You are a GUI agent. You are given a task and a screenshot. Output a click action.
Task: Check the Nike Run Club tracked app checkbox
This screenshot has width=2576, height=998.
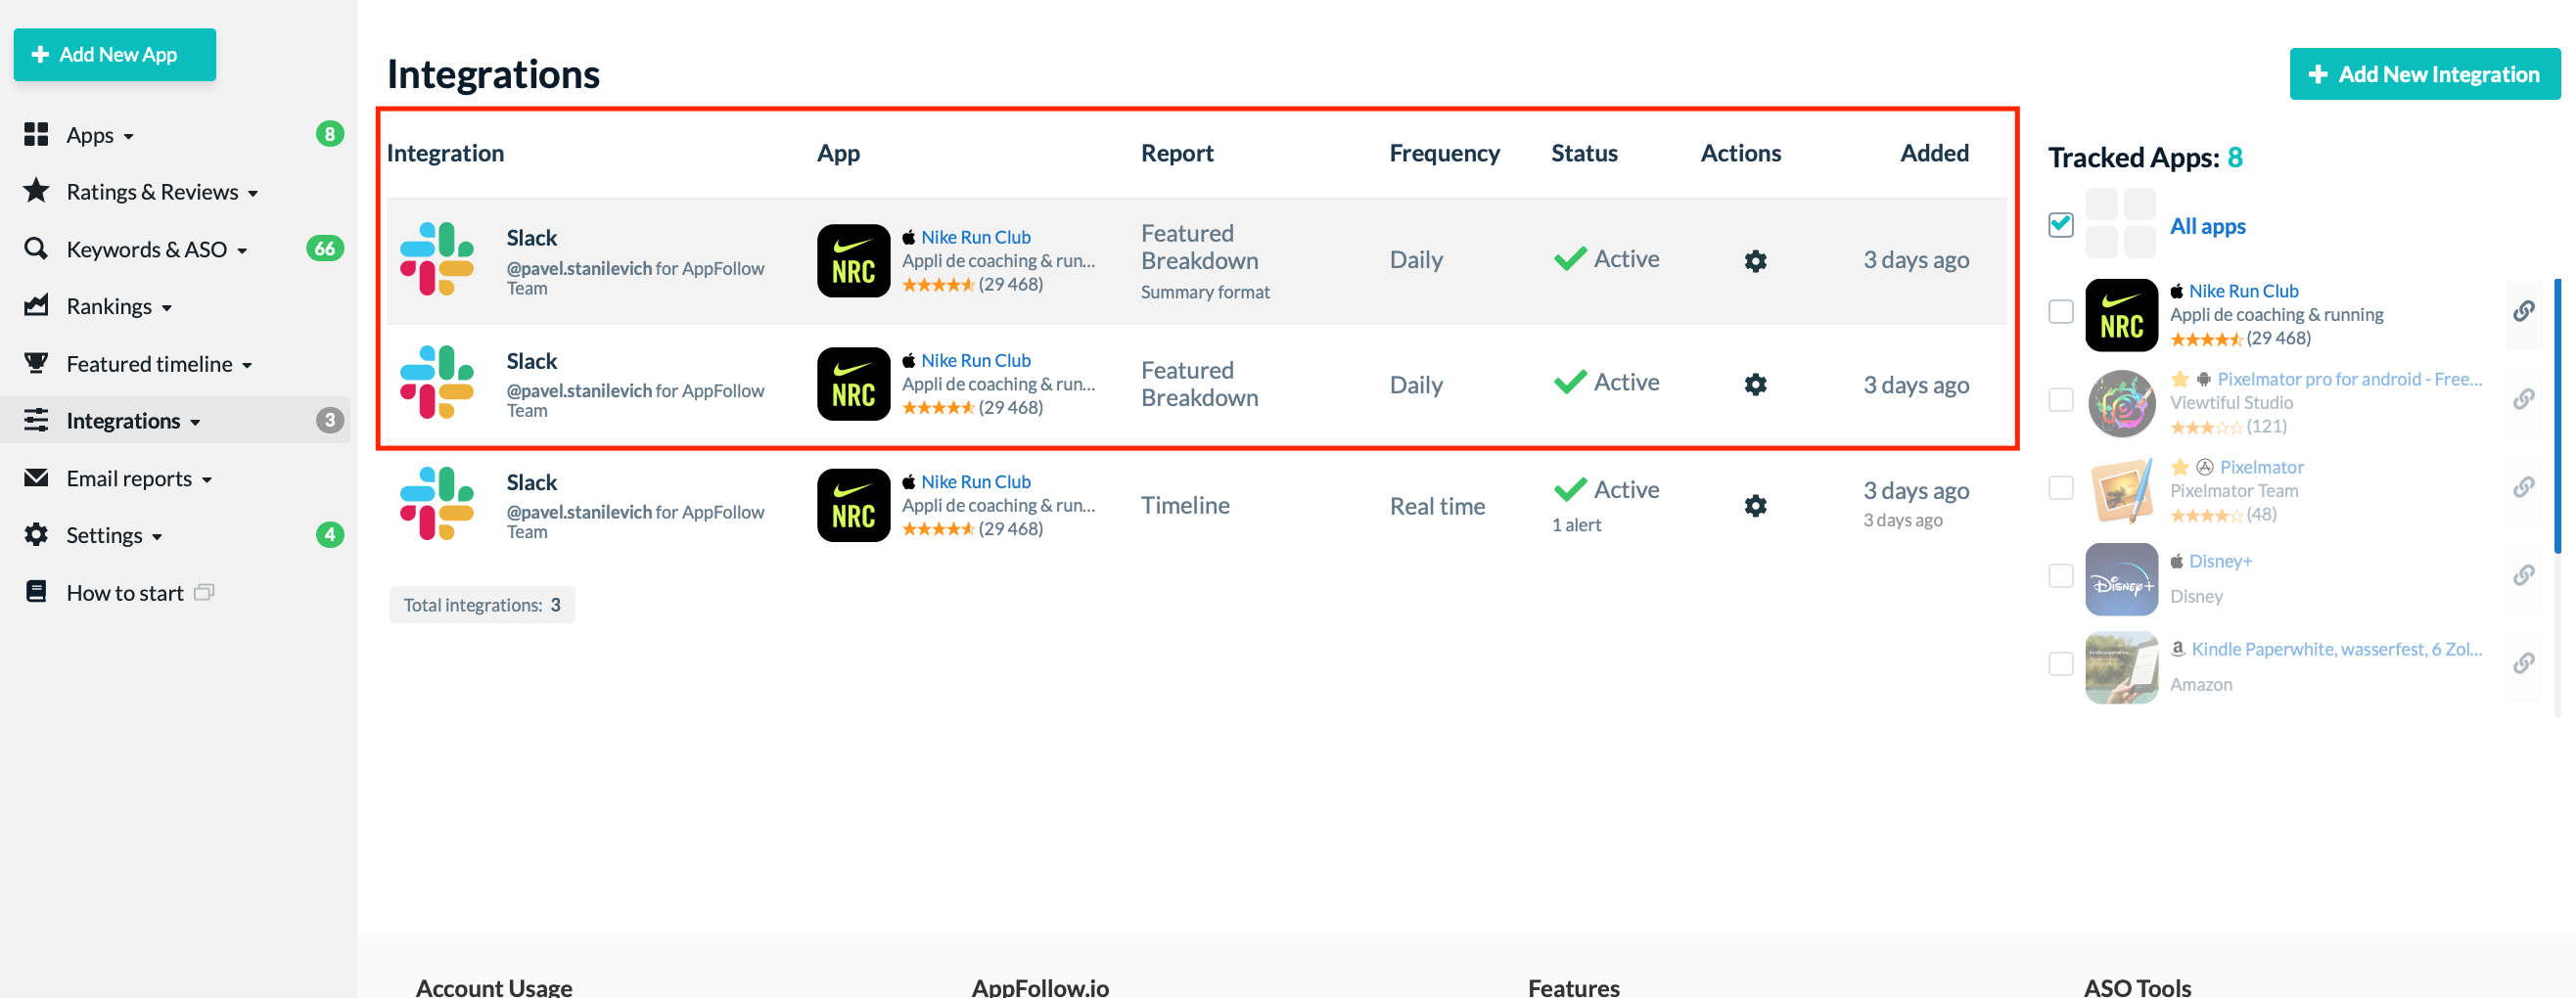pos(2061,311)
